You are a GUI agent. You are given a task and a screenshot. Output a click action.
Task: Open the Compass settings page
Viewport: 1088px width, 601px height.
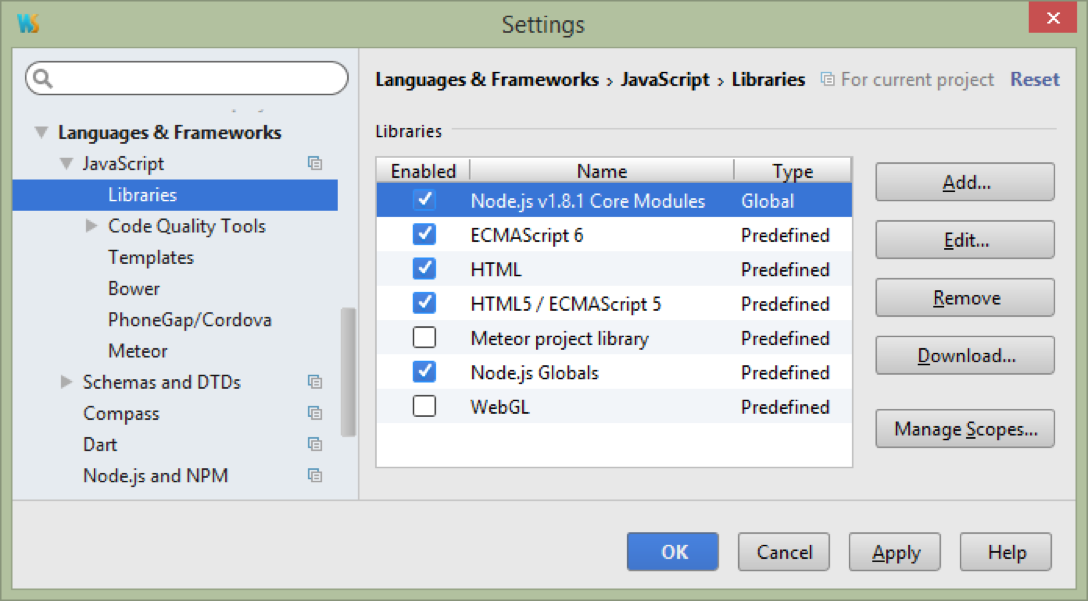(121, 414)
